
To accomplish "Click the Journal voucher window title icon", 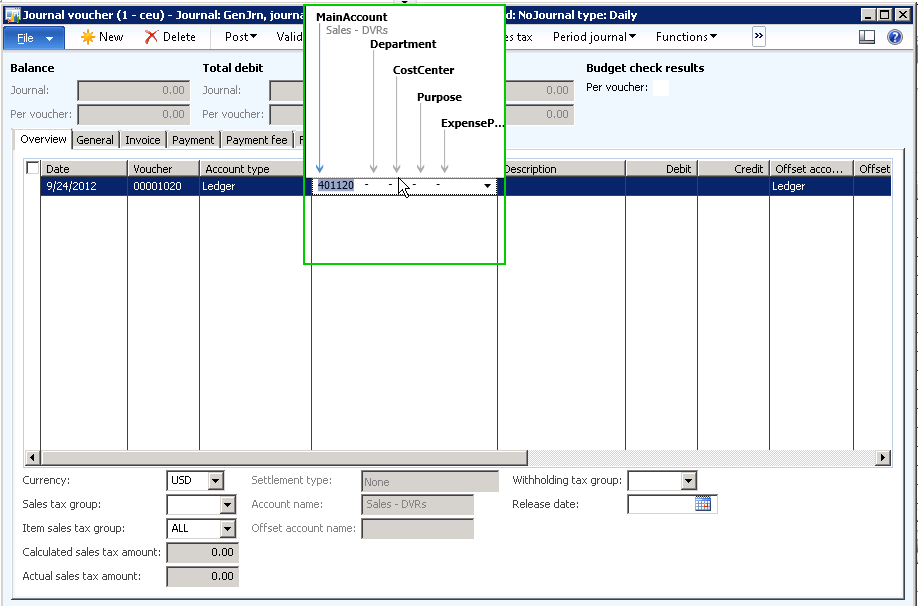I will tap(12, 15).
